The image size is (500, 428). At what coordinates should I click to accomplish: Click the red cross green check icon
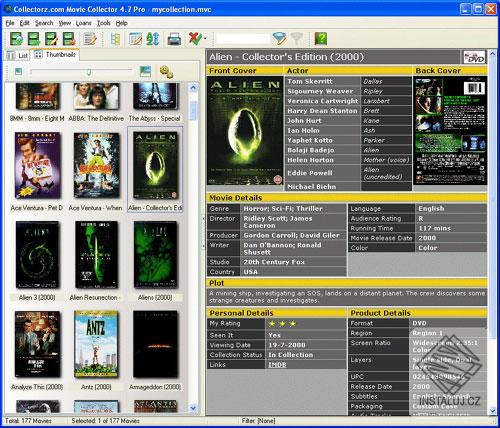195,39
